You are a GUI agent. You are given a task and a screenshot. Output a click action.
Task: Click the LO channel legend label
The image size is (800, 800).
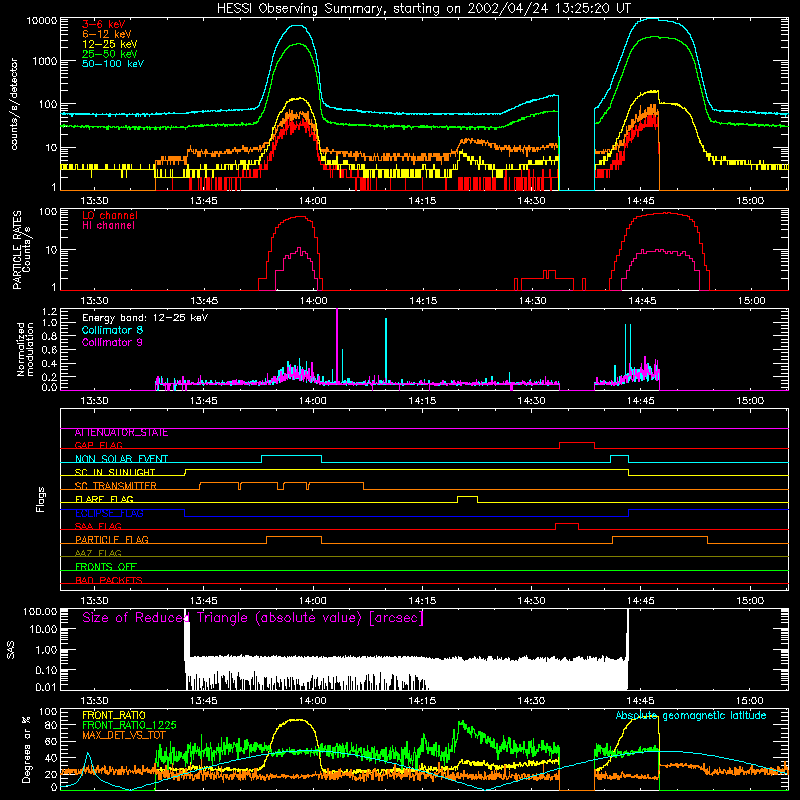110,215
